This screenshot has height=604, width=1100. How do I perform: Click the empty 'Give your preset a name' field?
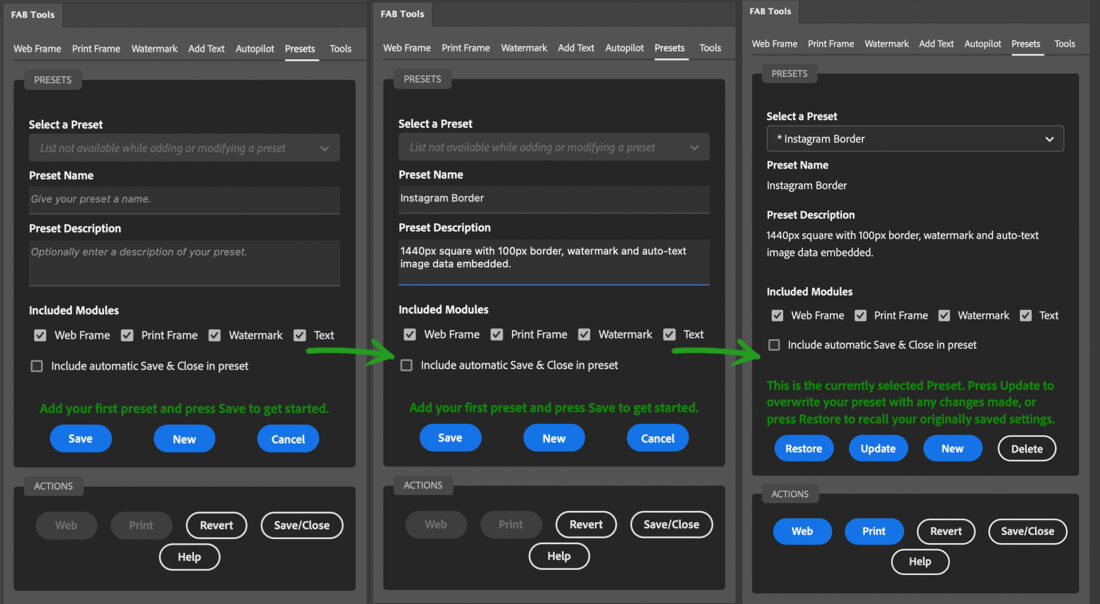[184, 199]
